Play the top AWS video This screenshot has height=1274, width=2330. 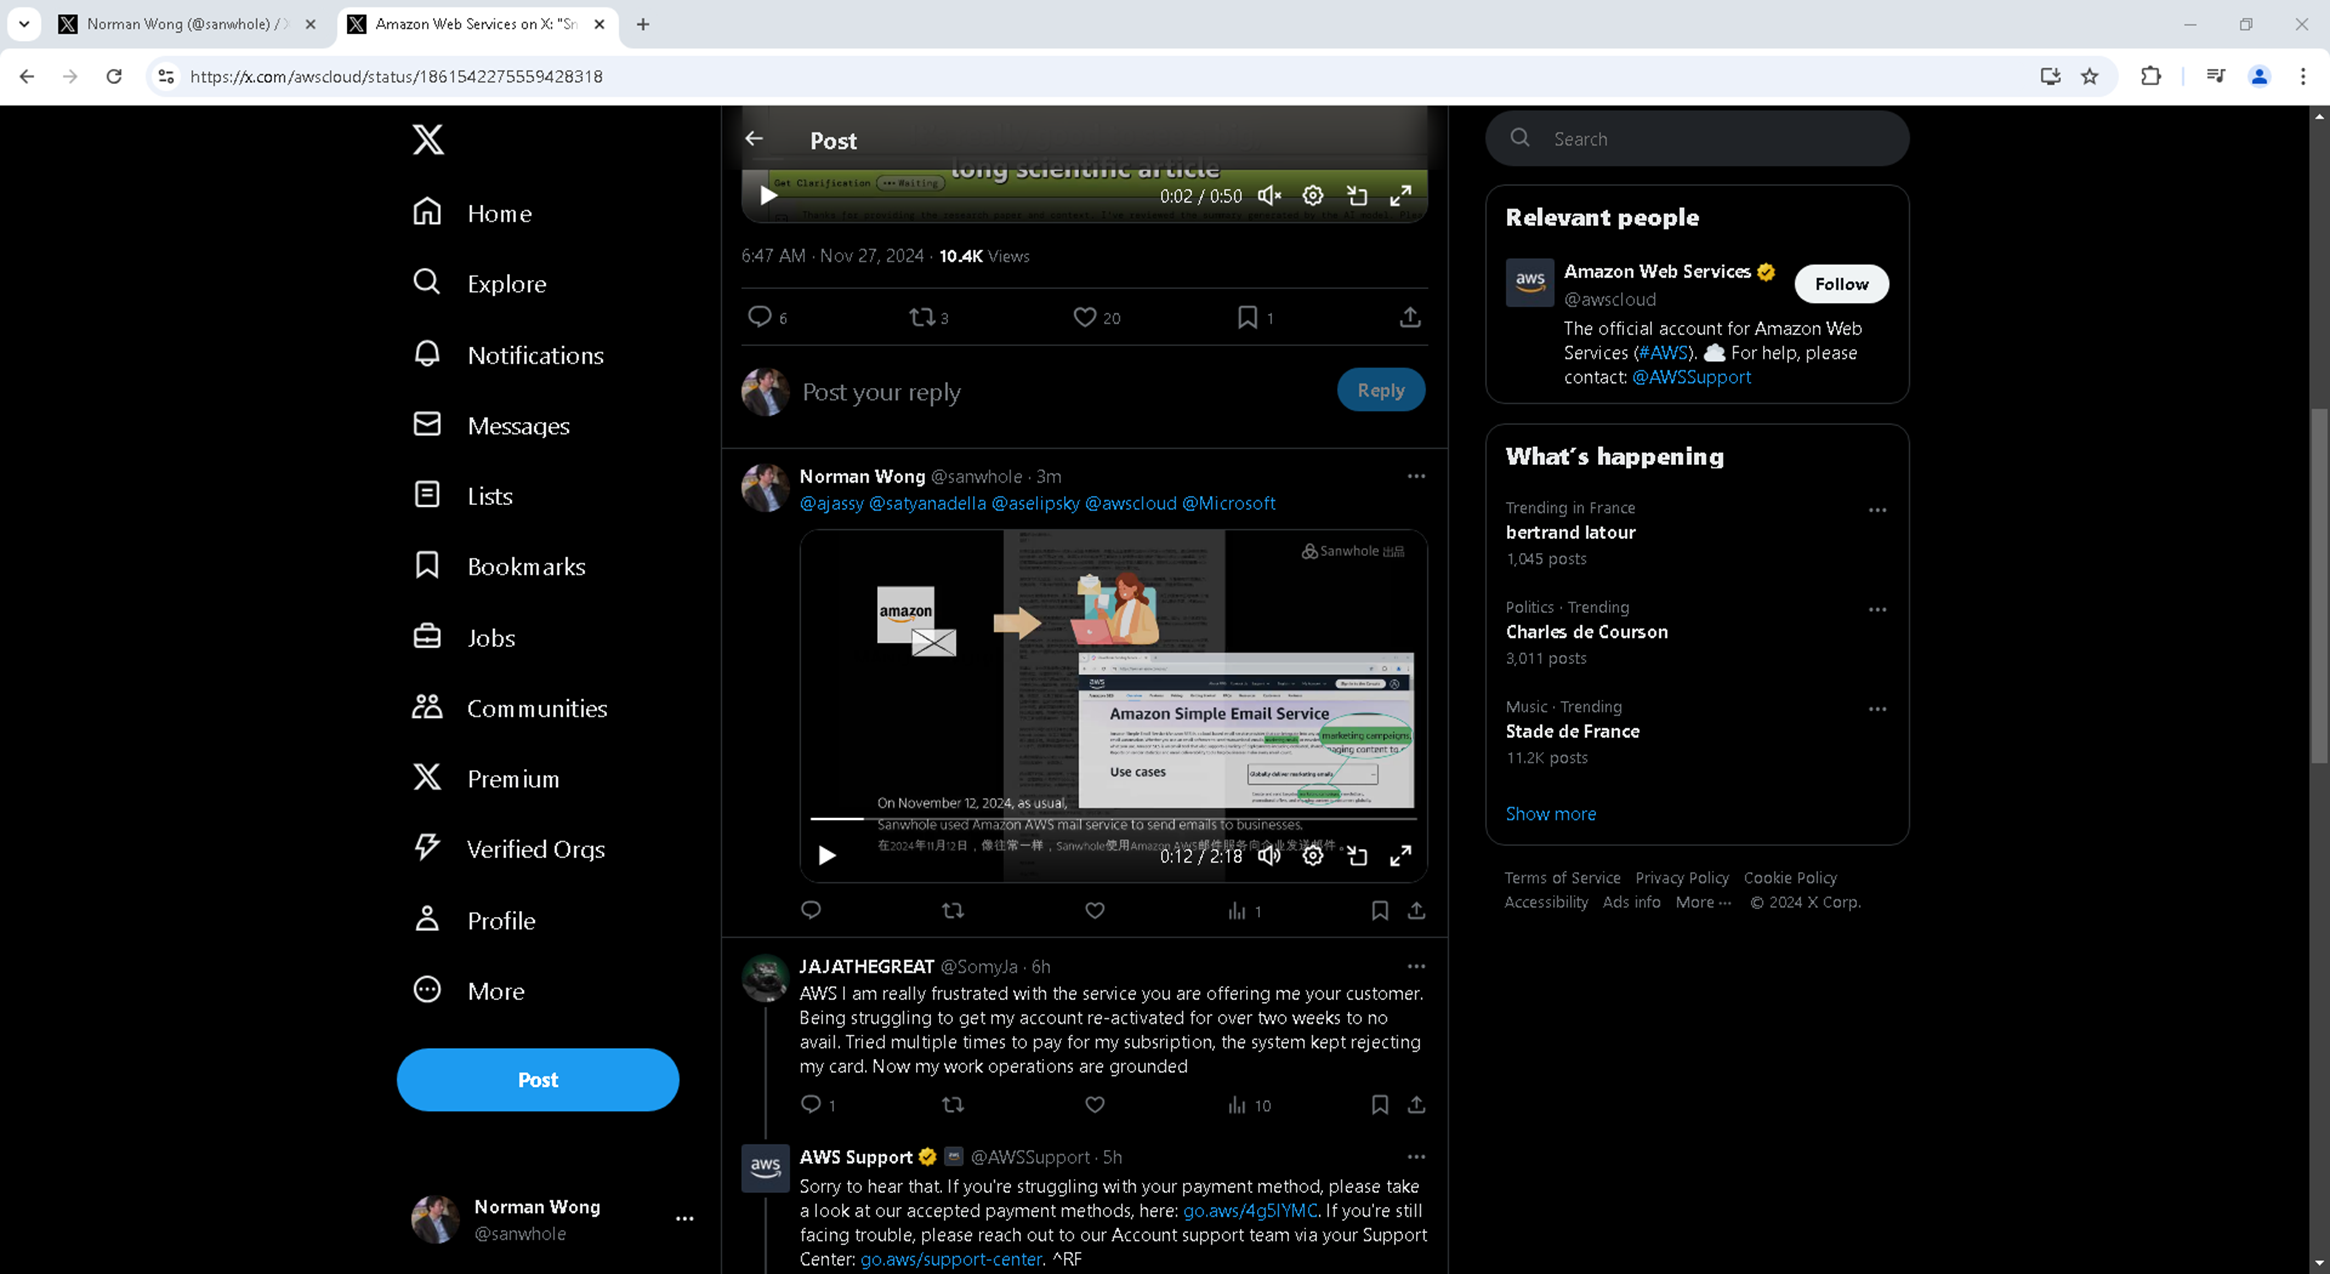click(x=768, y=196)
